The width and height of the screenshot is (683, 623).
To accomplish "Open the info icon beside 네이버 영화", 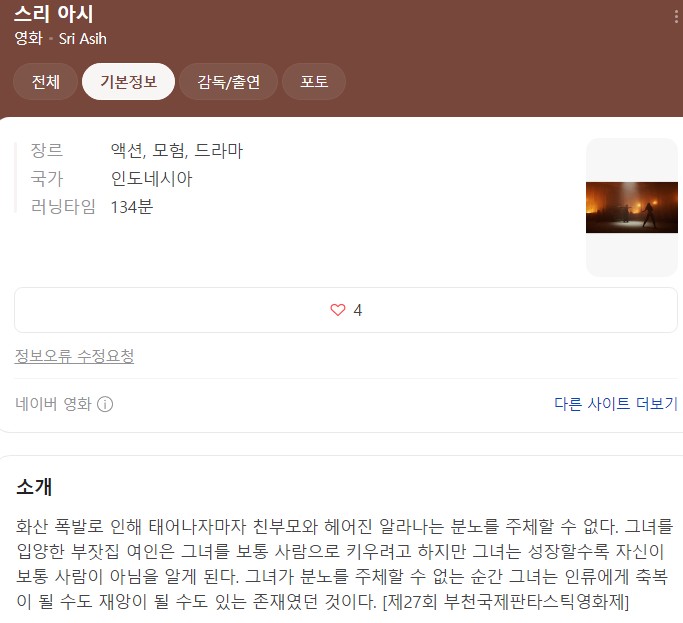I will (x=105, y=404).
